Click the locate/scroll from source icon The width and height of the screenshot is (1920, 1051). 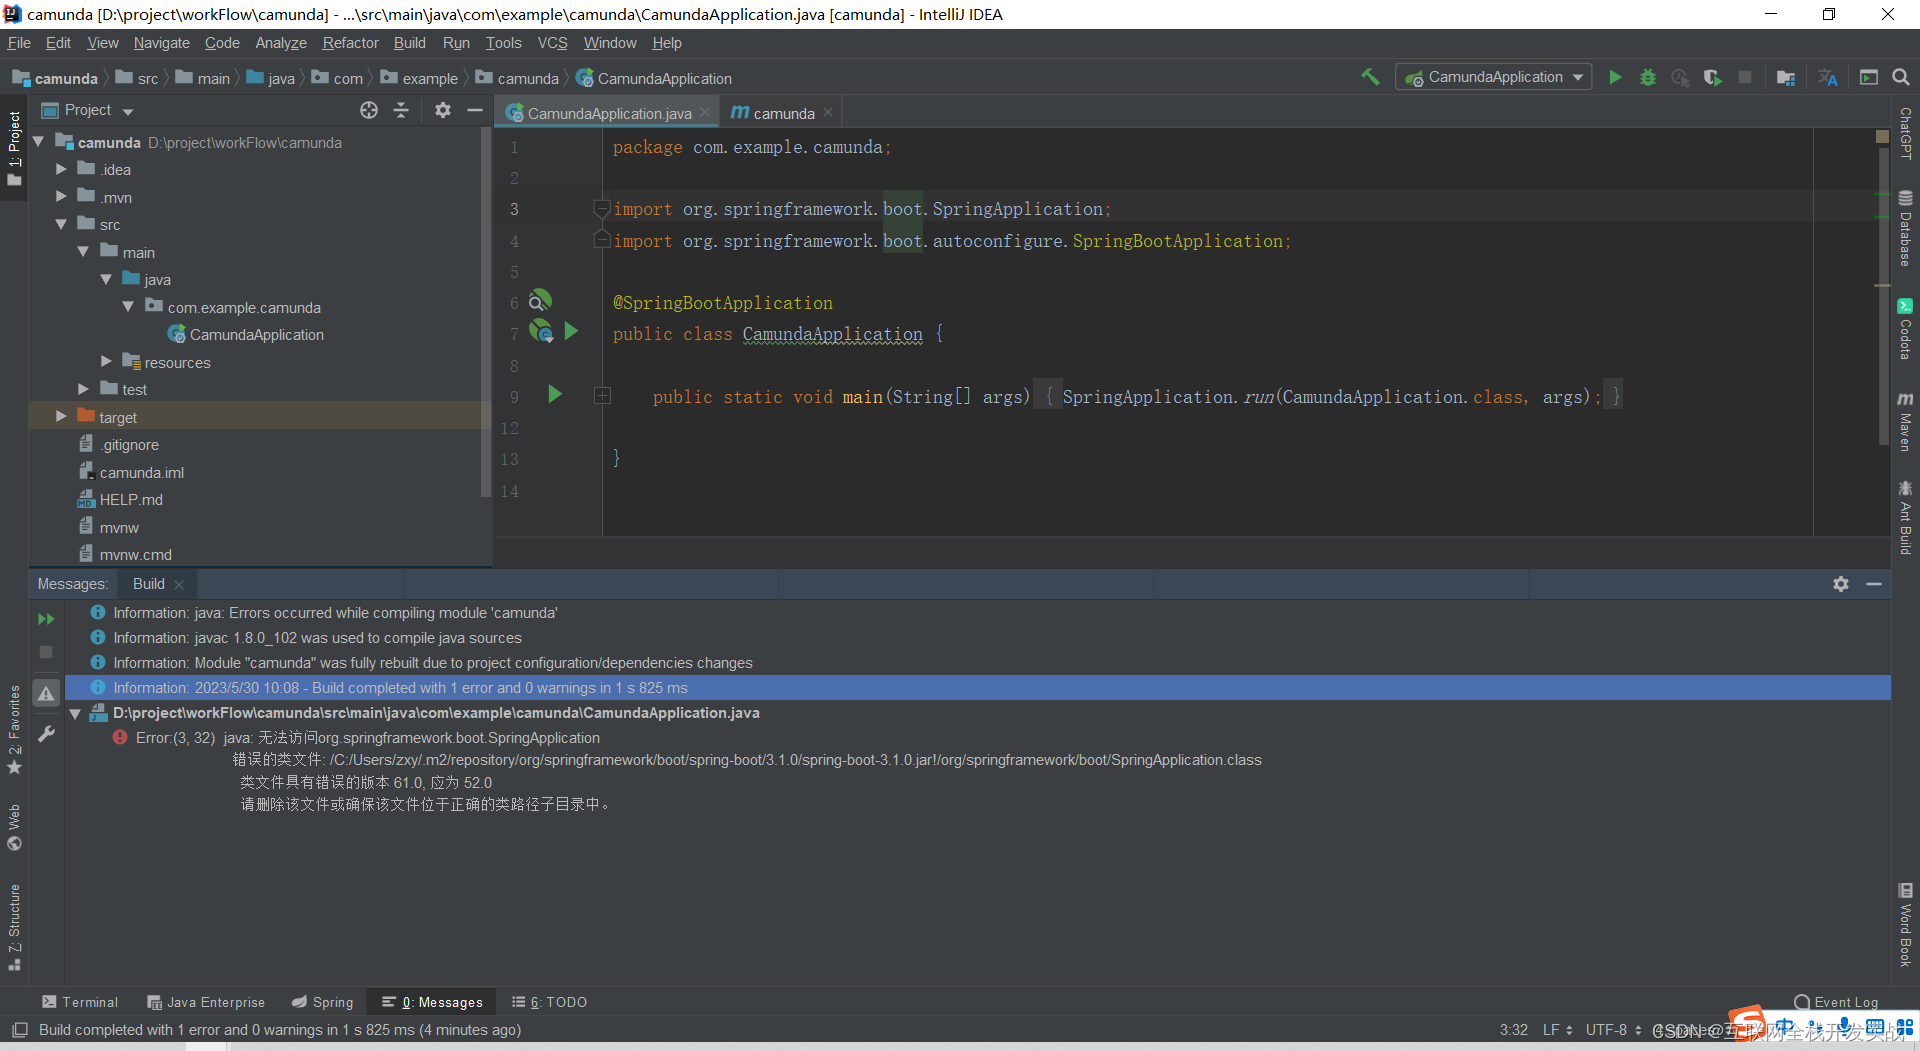click(369, 110)
